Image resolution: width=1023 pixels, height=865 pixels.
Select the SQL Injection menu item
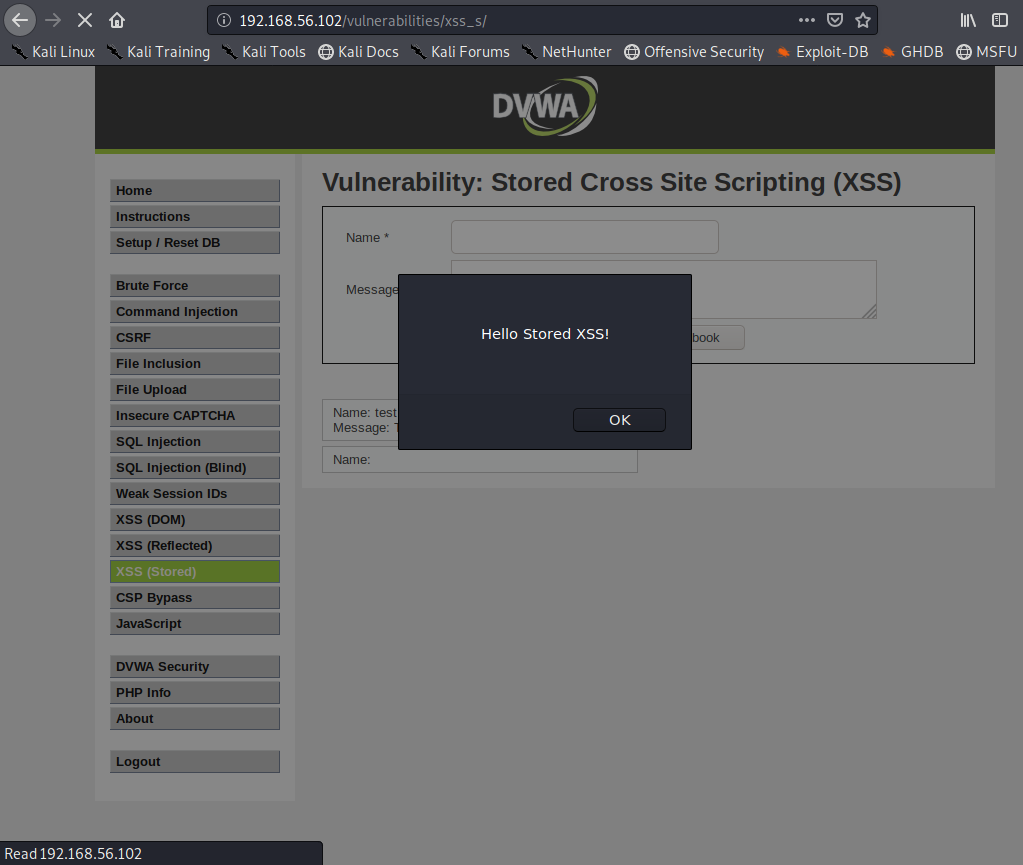click(194, 441)
